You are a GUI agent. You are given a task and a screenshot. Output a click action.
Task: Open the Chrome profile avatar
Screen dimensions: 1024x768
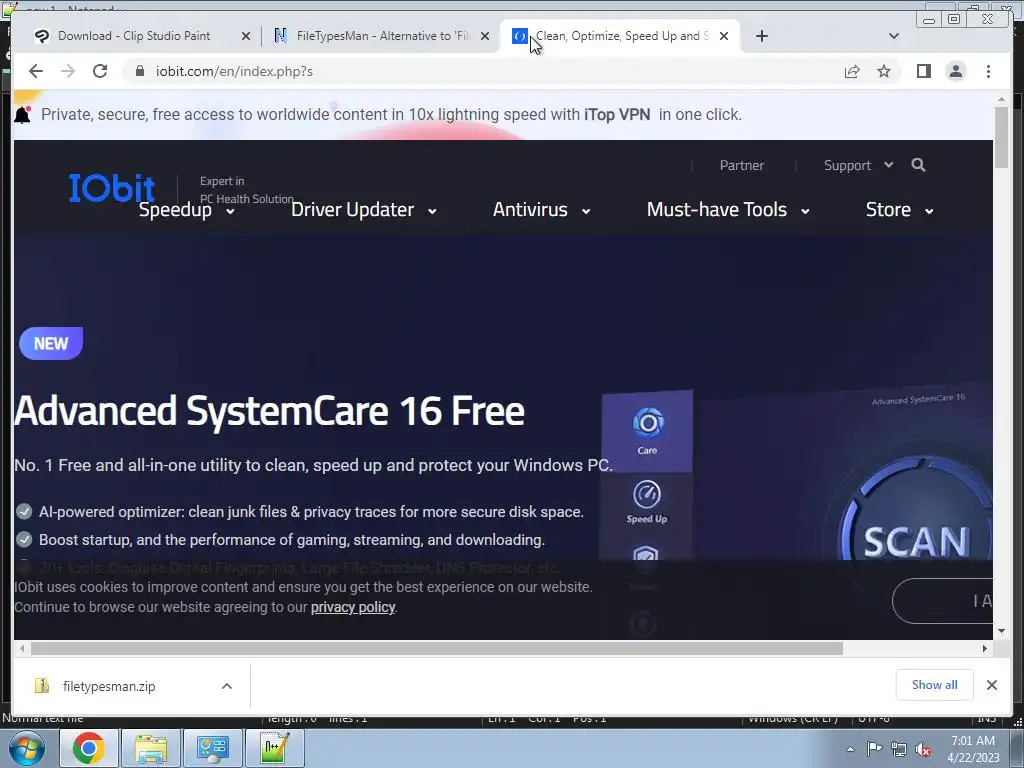955,71
